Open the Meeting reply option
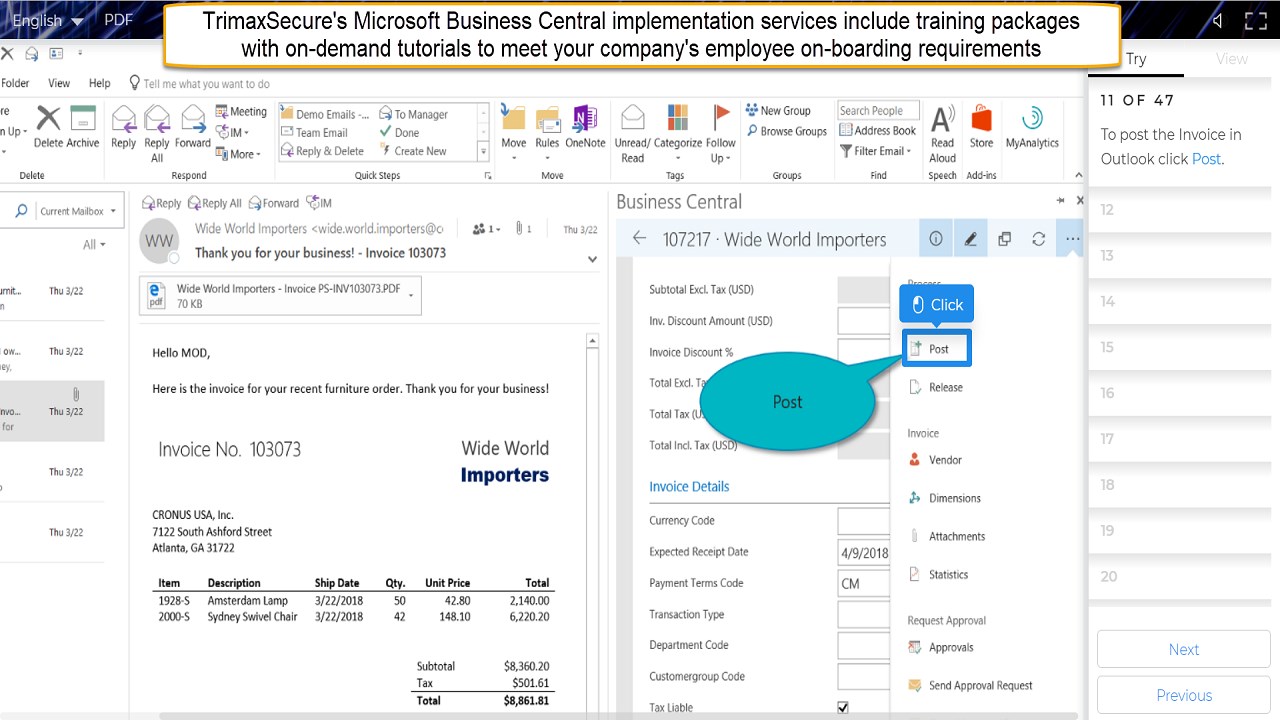 click(241, 112)
